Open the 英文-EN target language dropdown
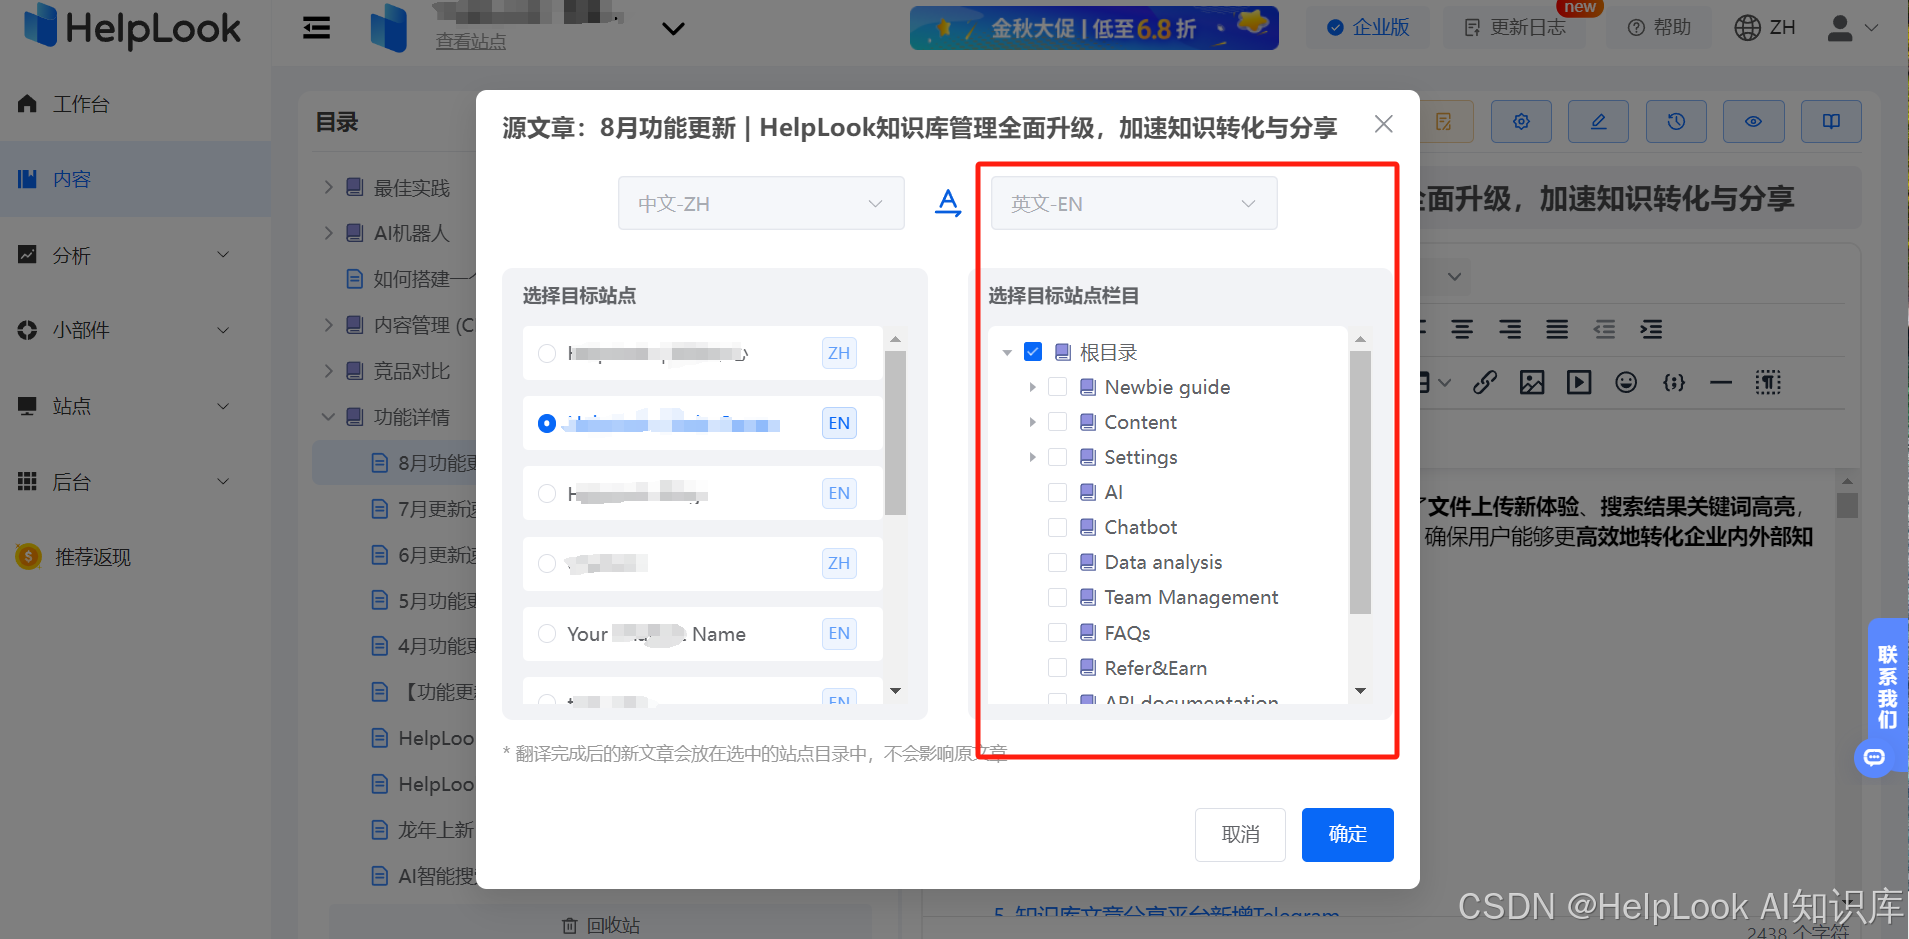Screen dimensions: 1909x939 (x=1134, y=203)
